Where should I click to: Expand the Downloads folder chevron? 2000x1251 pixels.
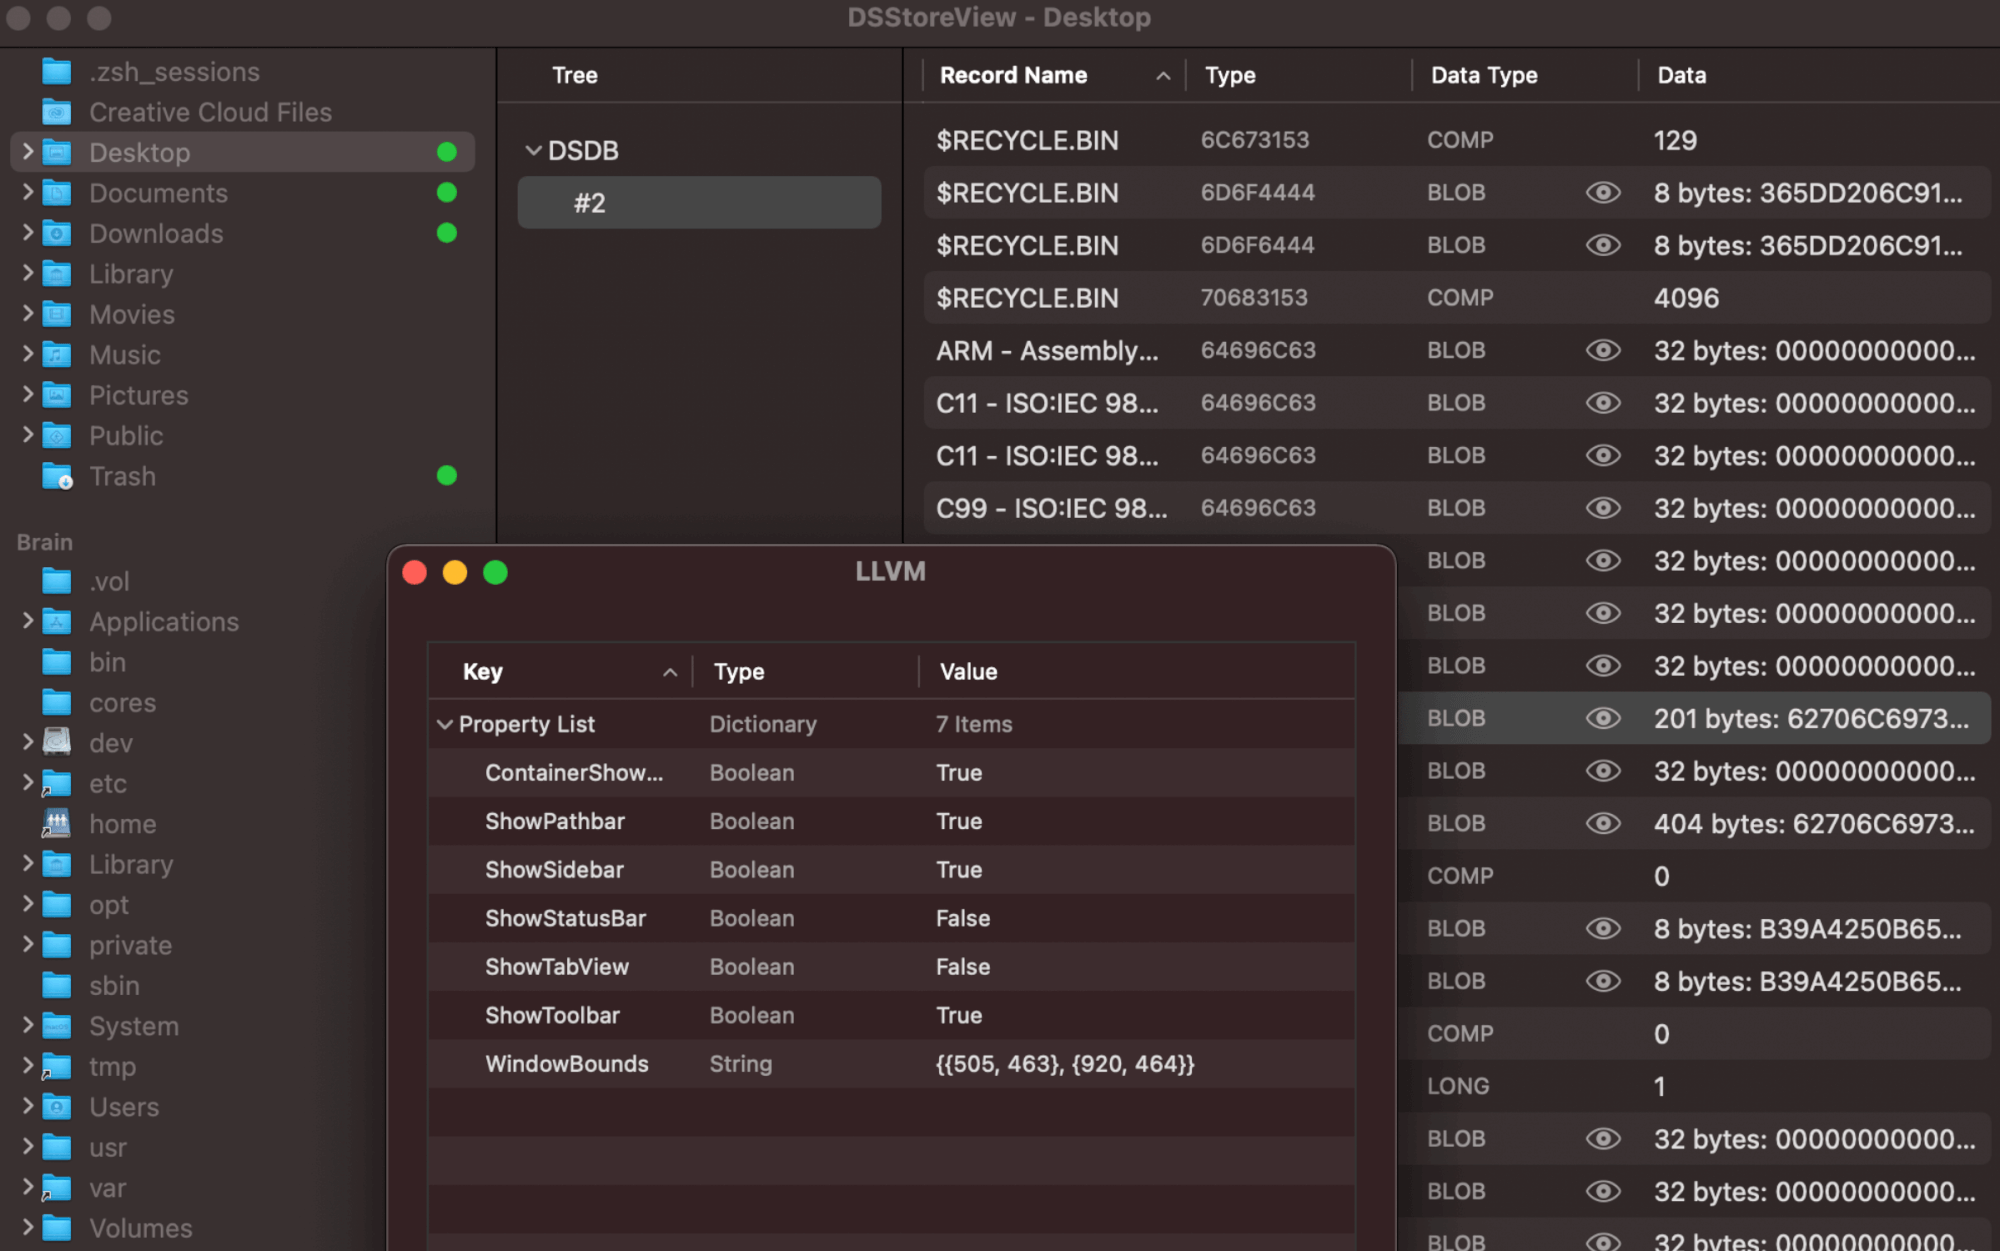[28, 233]
